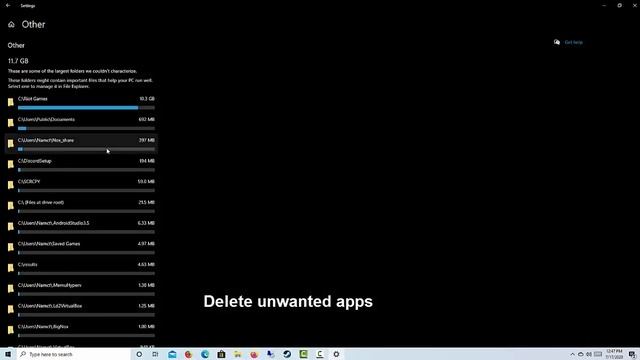Open the Nox_share folder entry
Screen dimensions: 640x360
(x=81, y=144)
